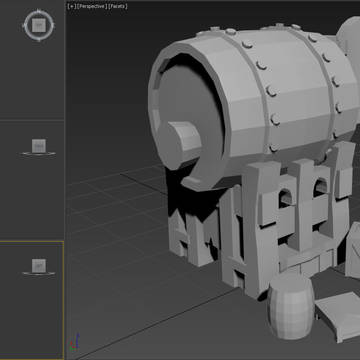Click the ViewCube in the top-left viewport
Viewport: 360px width, 360px height.
(39, 25)
